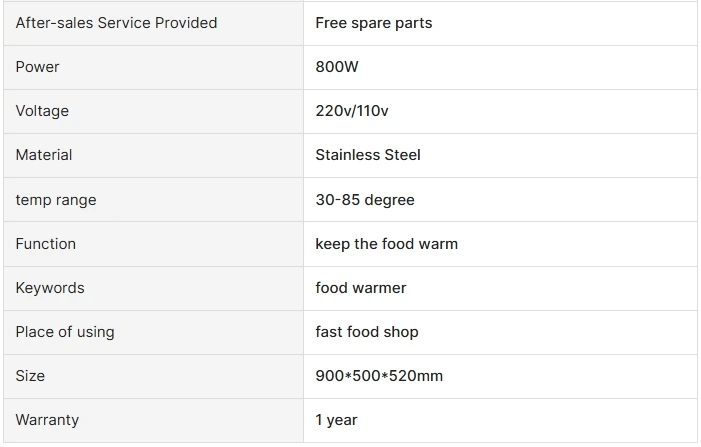
Task: Select the 'food warmer' keyword value
Action: [x=360, y=288]
